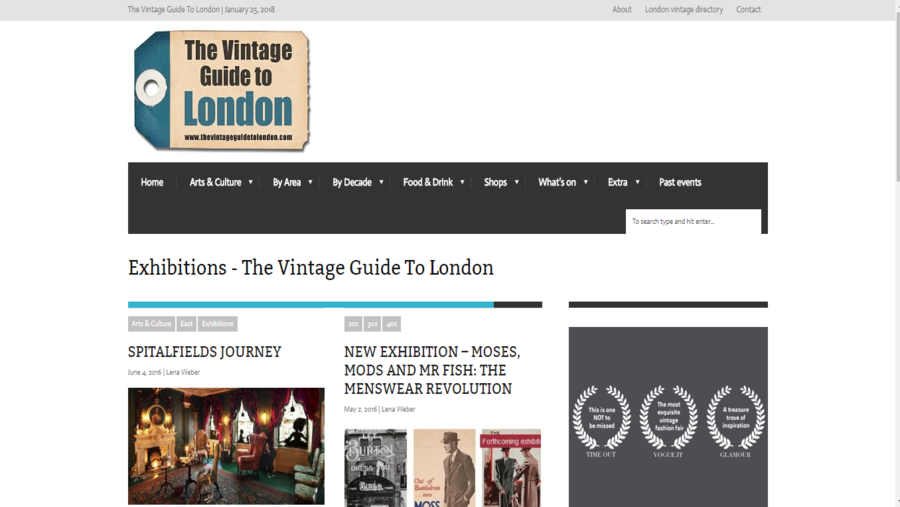Viewport: 900px width, 507px height.
Task: Open the London vintage directory link
Action: click(684, 9)
